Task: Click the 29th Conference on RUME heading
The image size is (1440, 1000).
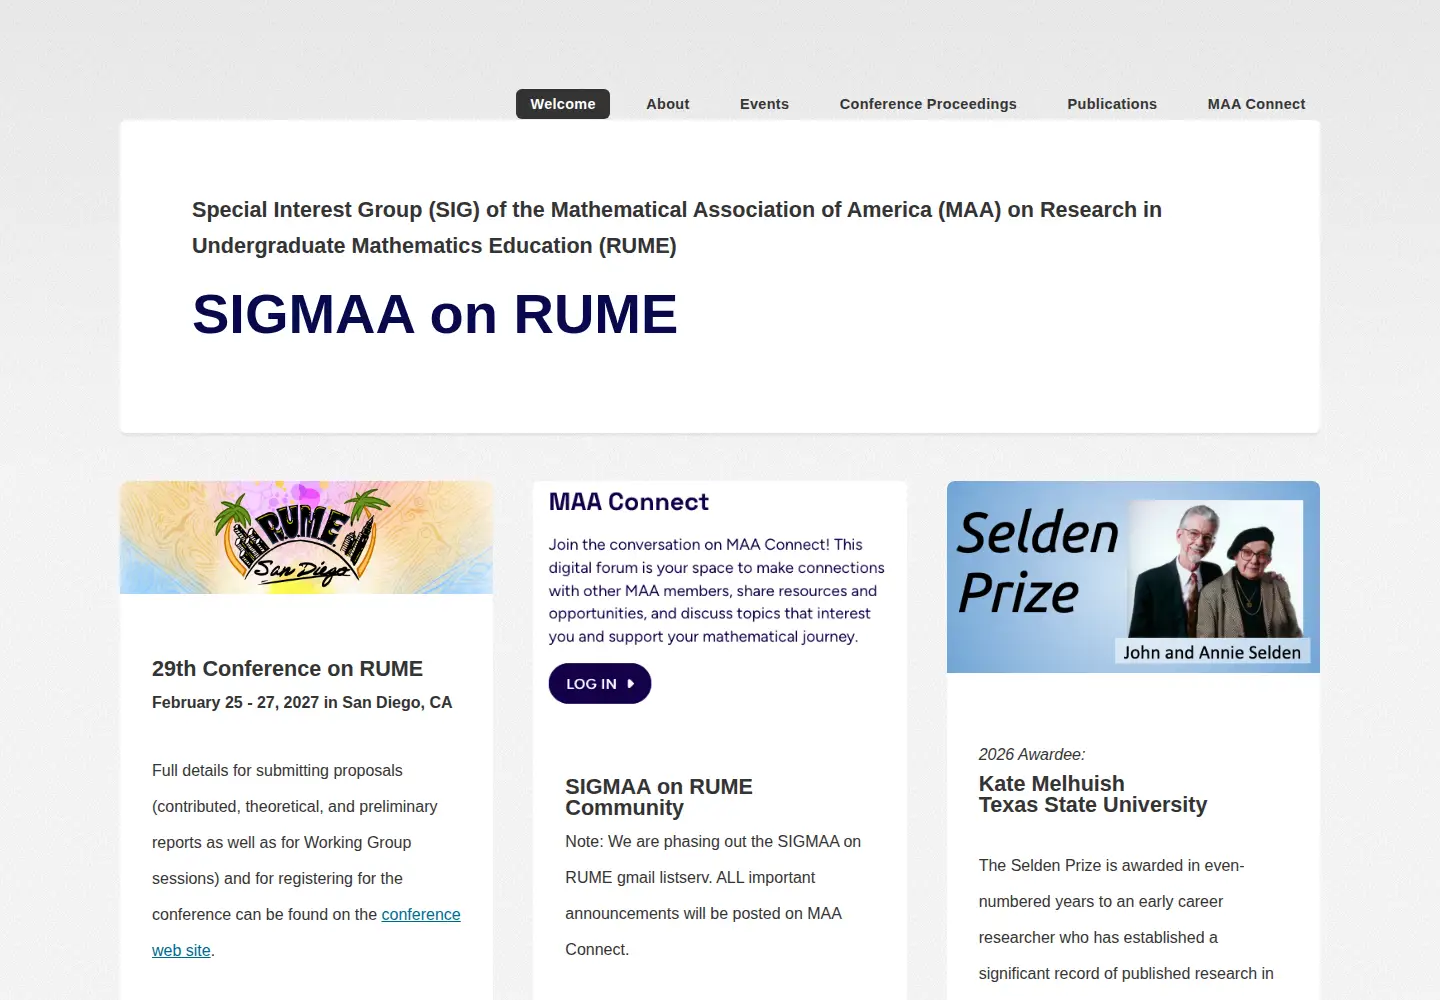Action: (x=287, y=669)
